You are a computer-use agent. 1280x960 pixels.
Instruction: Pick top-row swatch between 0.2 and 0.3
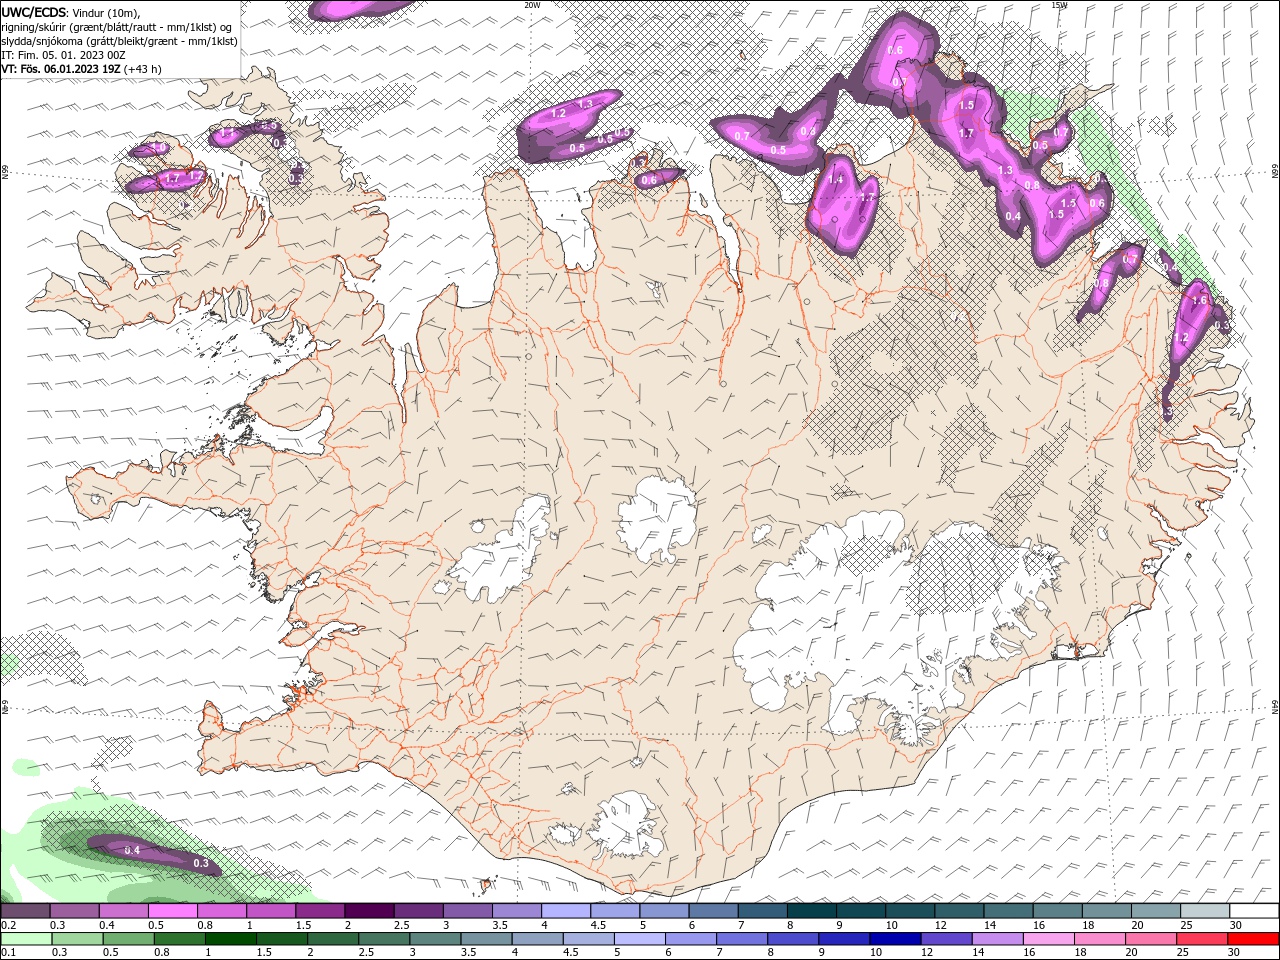click(x=26, y=911)
